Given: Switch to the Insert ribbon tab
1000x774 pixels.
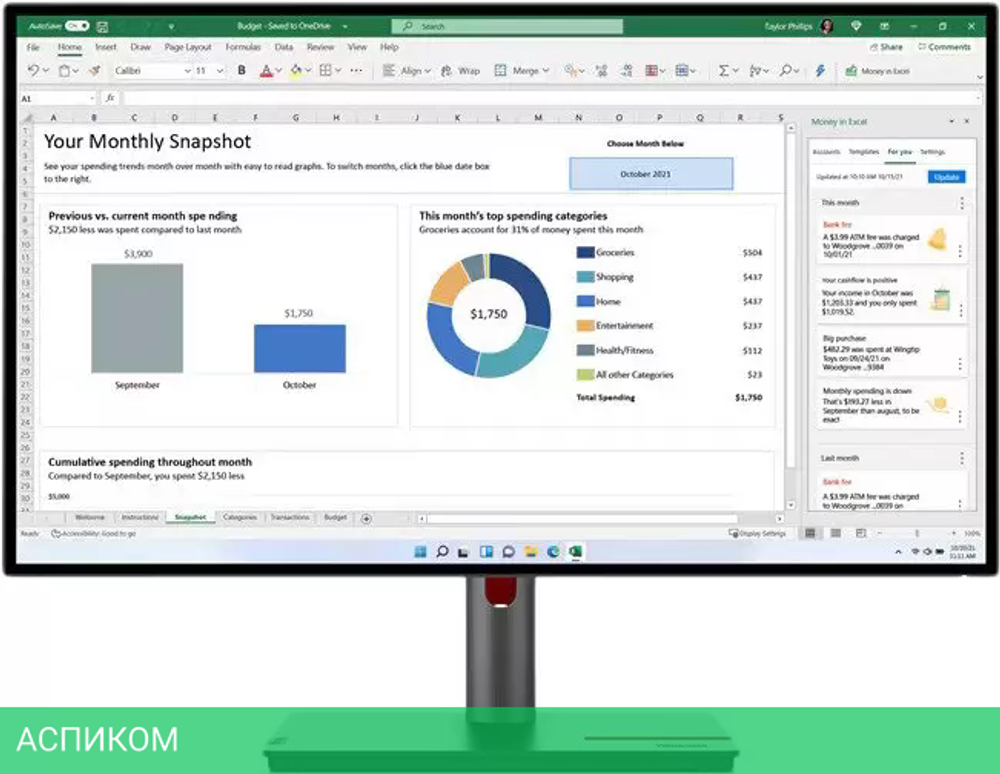Looking at the screenshot, I should click(106, 47).
